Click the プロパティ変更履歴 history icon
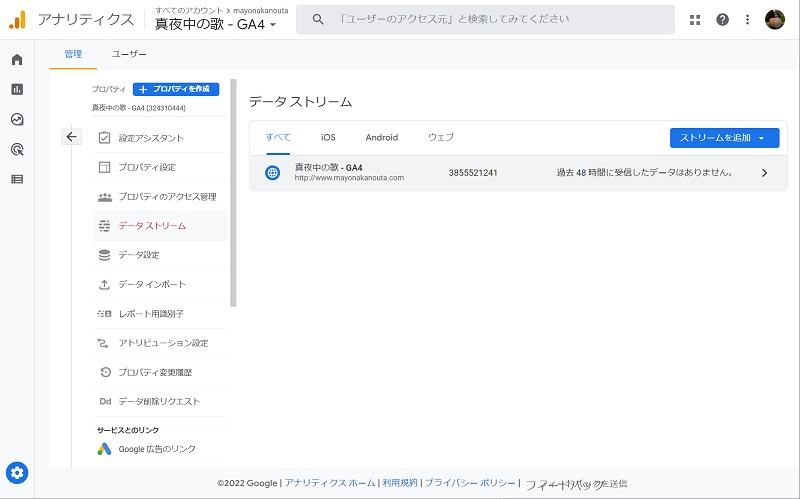The height and width of the screenshot is (499, 800). click(105, 372)
